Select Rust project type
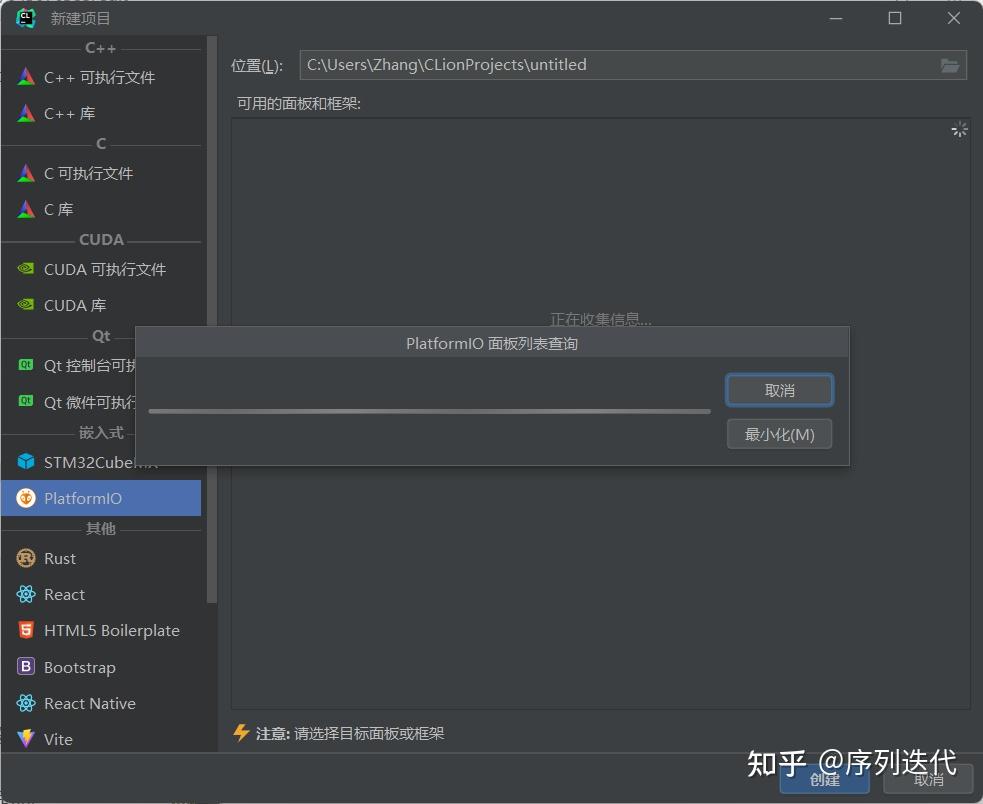 (101, 558)
